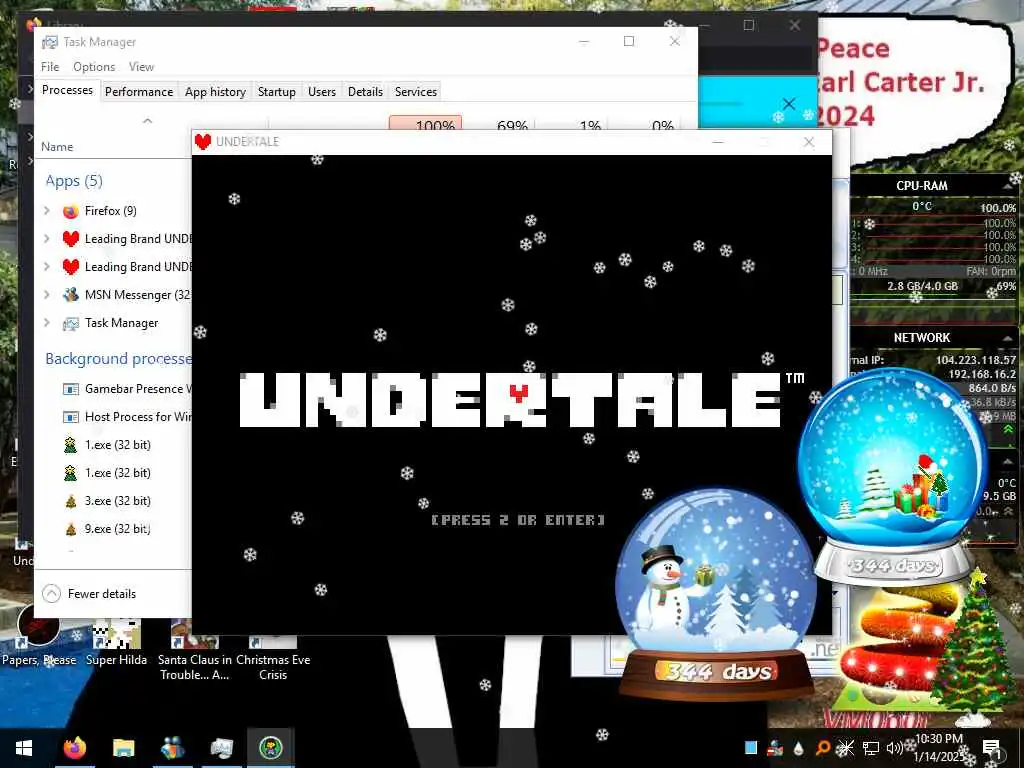Click the UNDERTALE window title heart icon
Image resolution: width=1024 pixels, height=768 pixels.
coord(203,142)
